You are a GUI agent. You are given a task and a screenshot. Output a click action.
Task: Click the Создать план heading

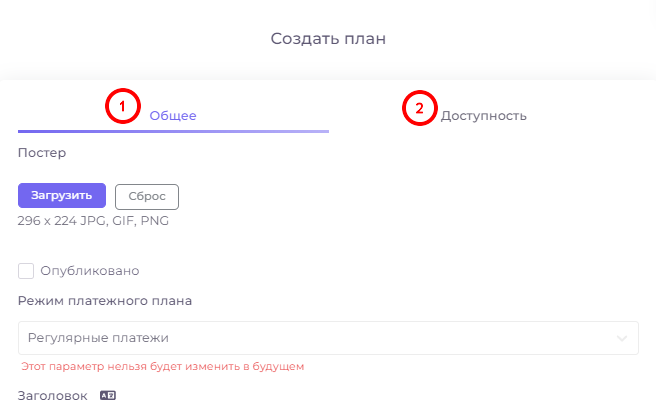click(328, 38)
